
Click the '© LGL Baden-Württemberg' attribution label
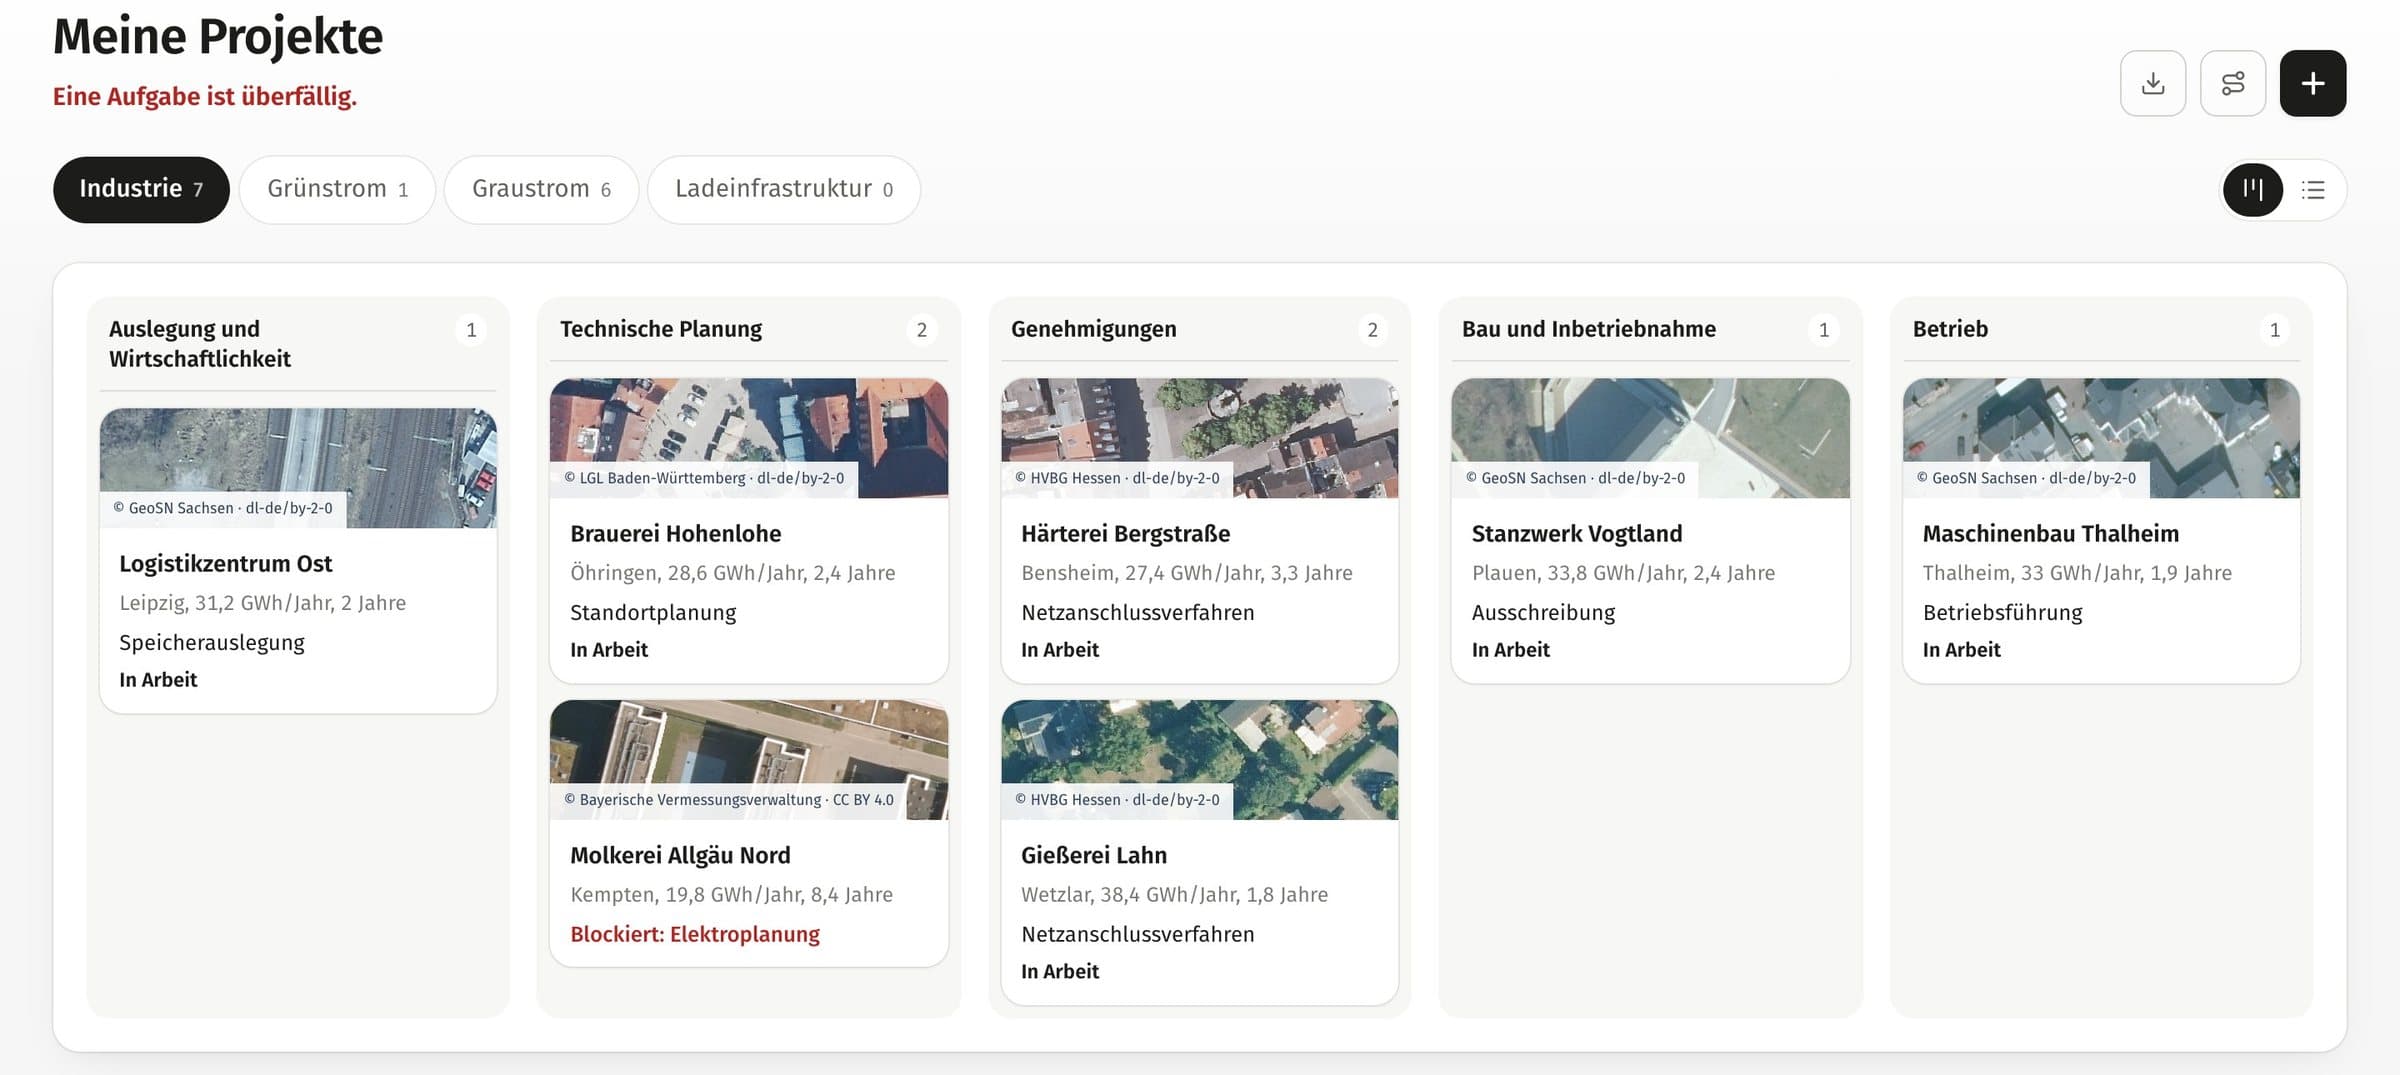click(x=704, y=478)
